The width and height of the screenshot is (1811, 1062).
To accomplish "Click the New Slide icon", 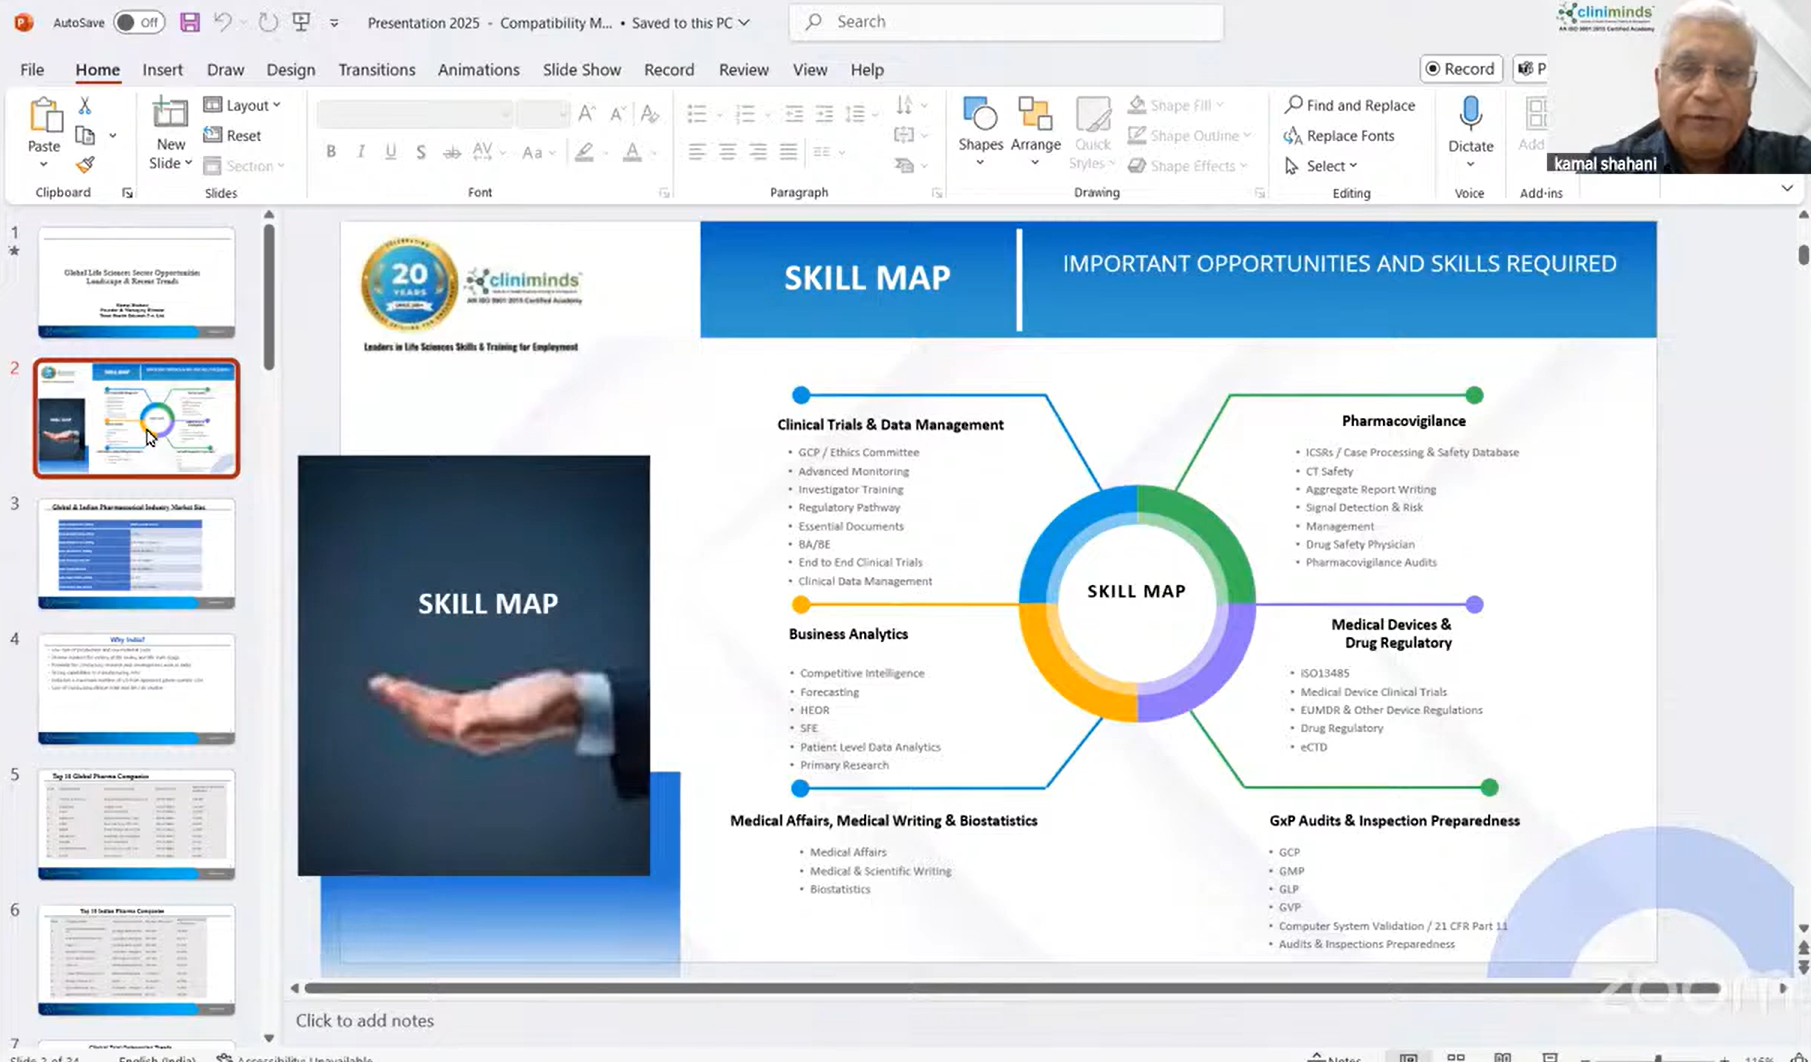I will 170,115.
